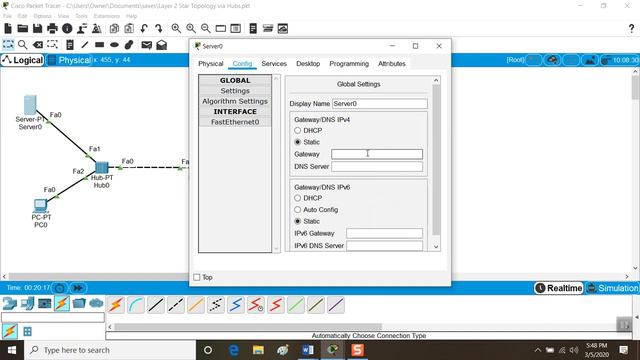
Task: Pick the Serial DCE red cable with clock
Action: pos(256,305)
